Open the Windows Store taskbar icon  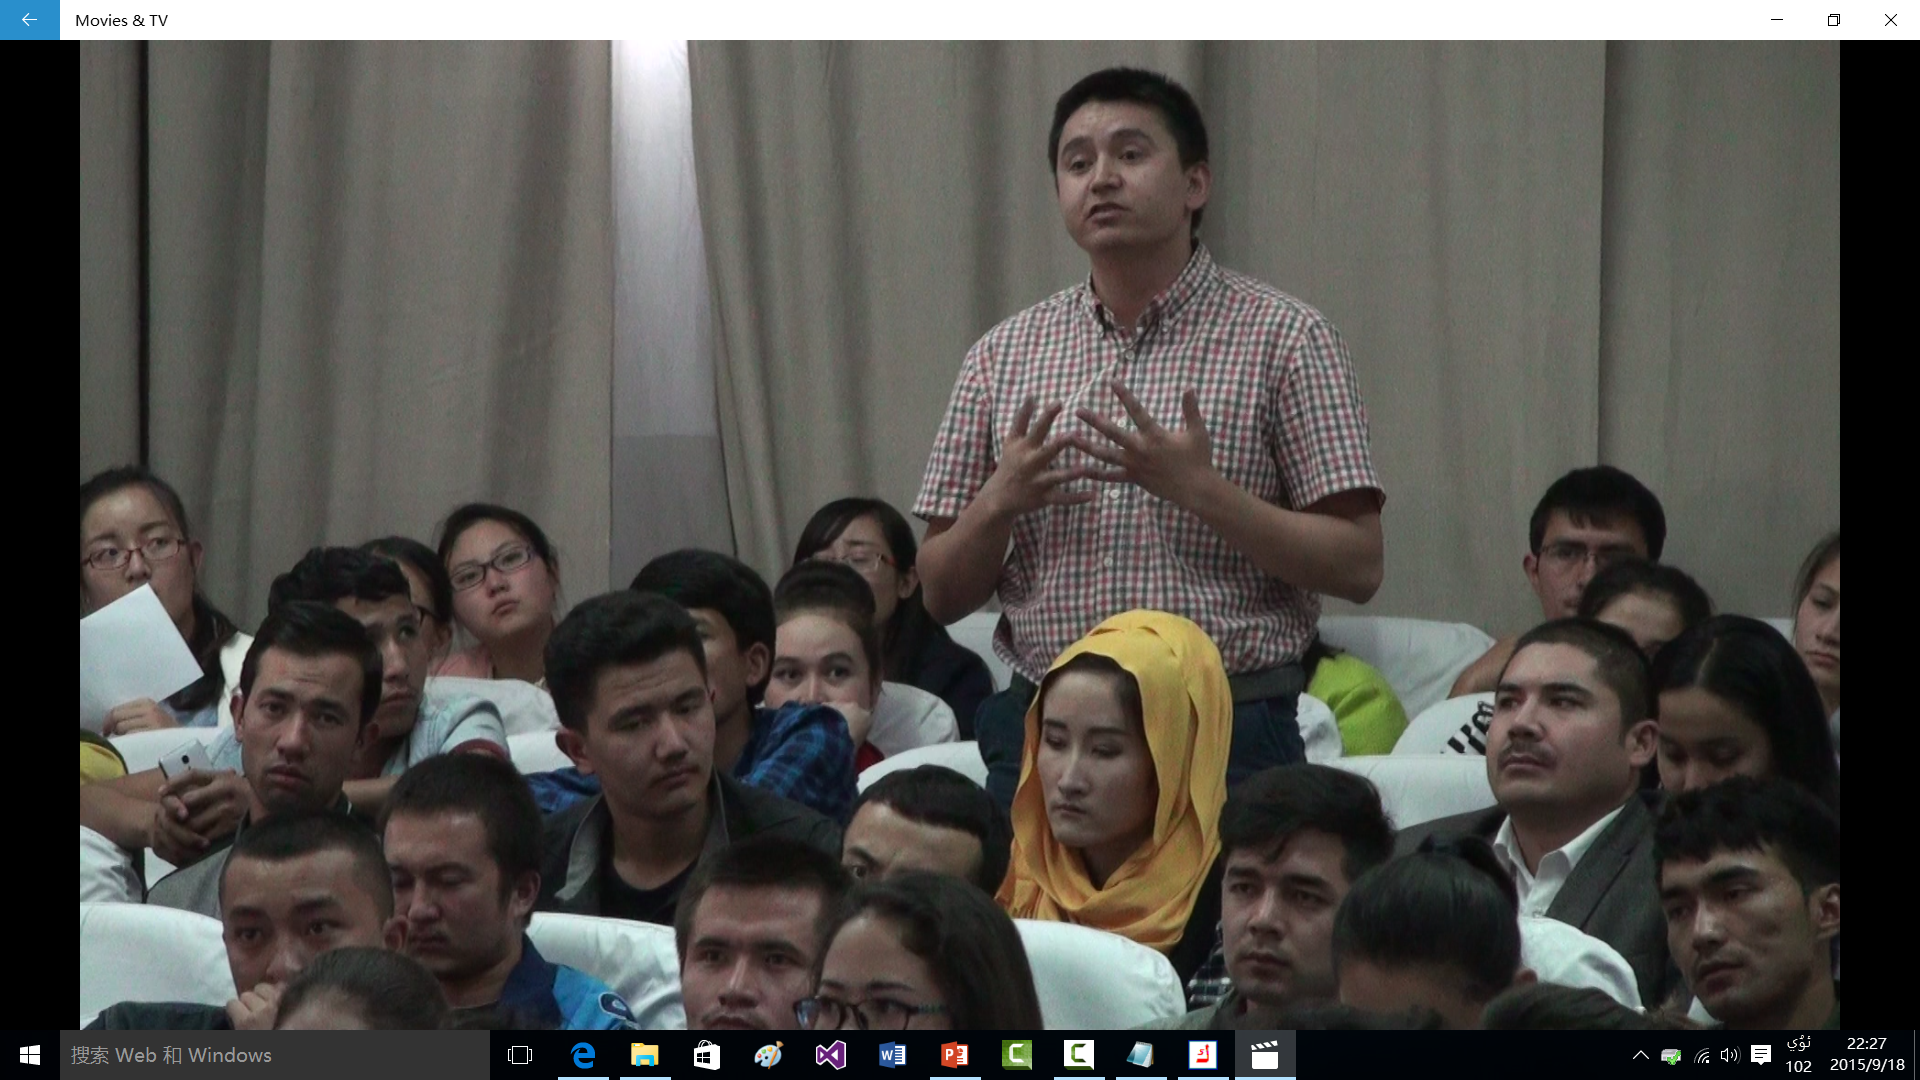coord(707,1055)
